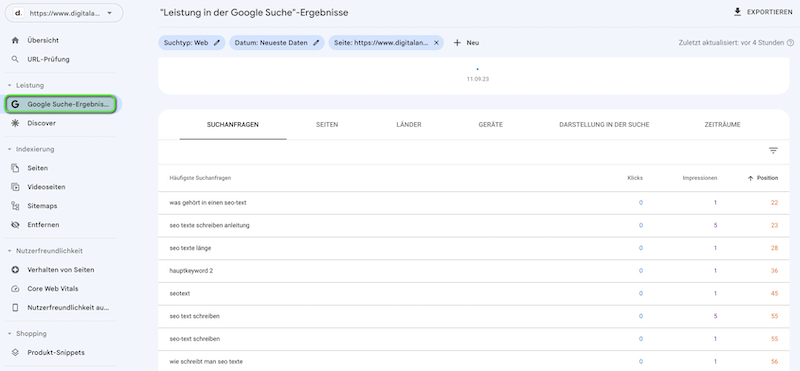This screenshot has height=371, width=800.
Task: Open the Datum: Neueste Daten chip
Action: pyautogui.click(x=277, y=43)
